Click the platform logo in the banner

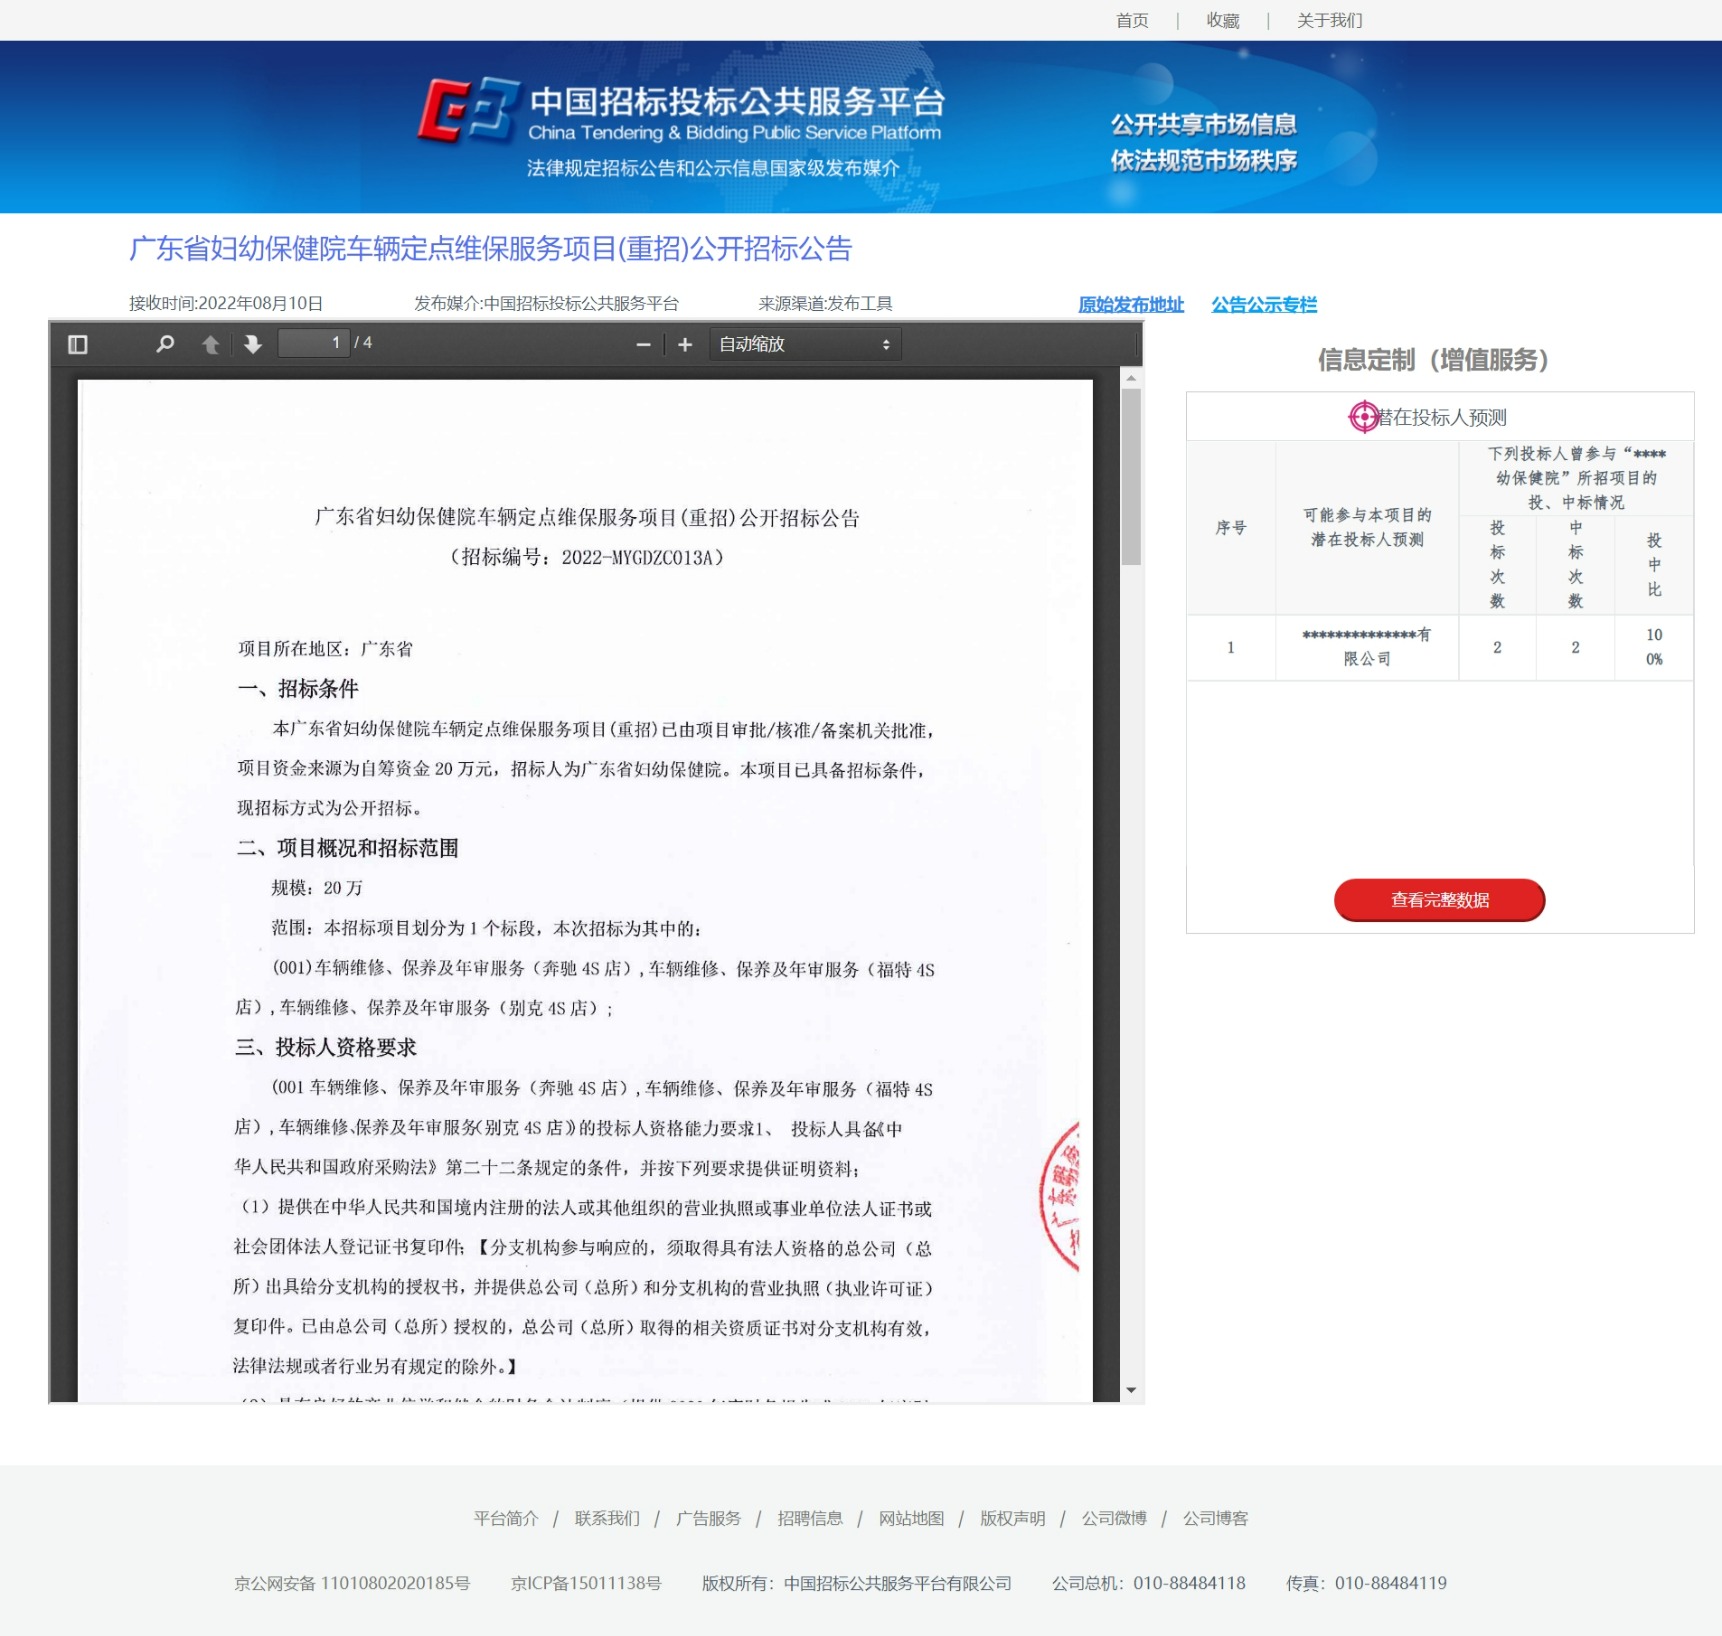click(x=468, y=112)
